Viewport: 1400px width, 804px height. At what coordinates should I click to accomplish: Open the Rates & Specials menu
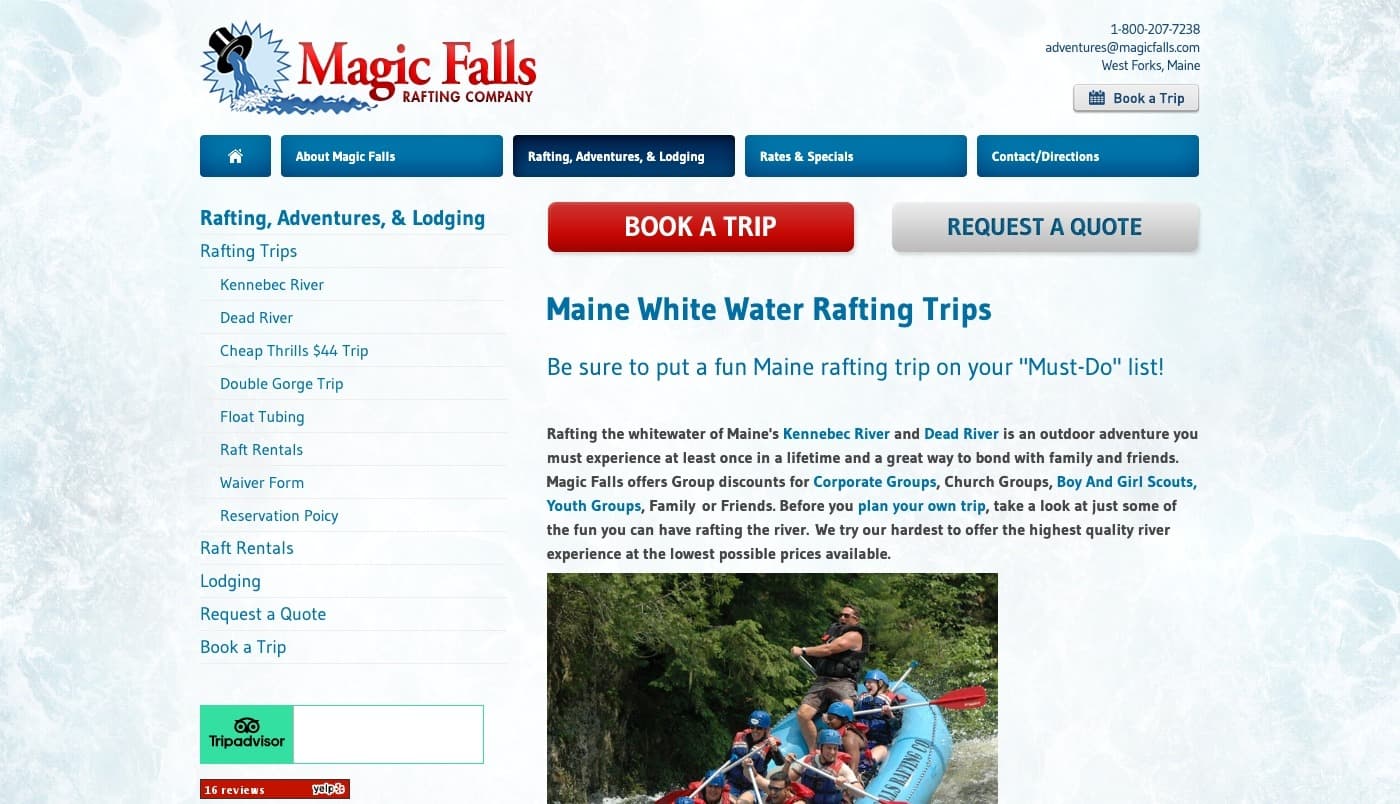point(856,156)
